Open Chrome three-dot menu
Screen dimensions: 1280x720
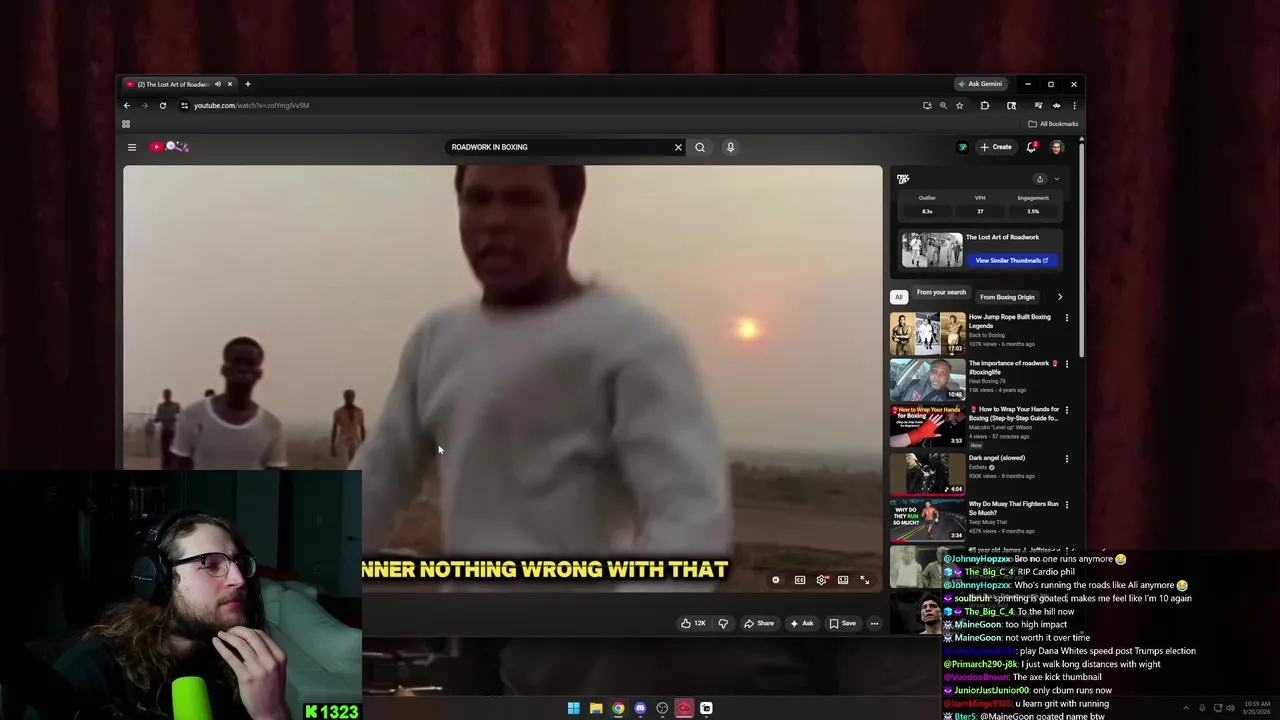pos(1074,105)
